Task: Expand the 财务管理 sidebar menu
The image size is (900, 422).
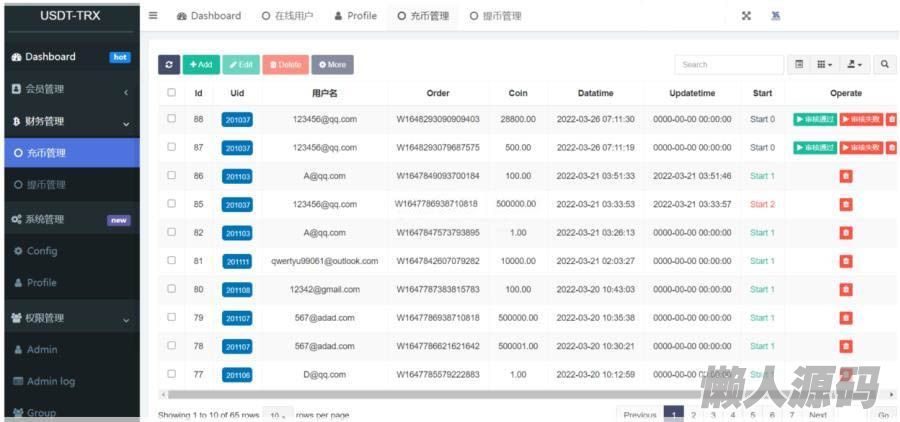Action: (70, 122)
